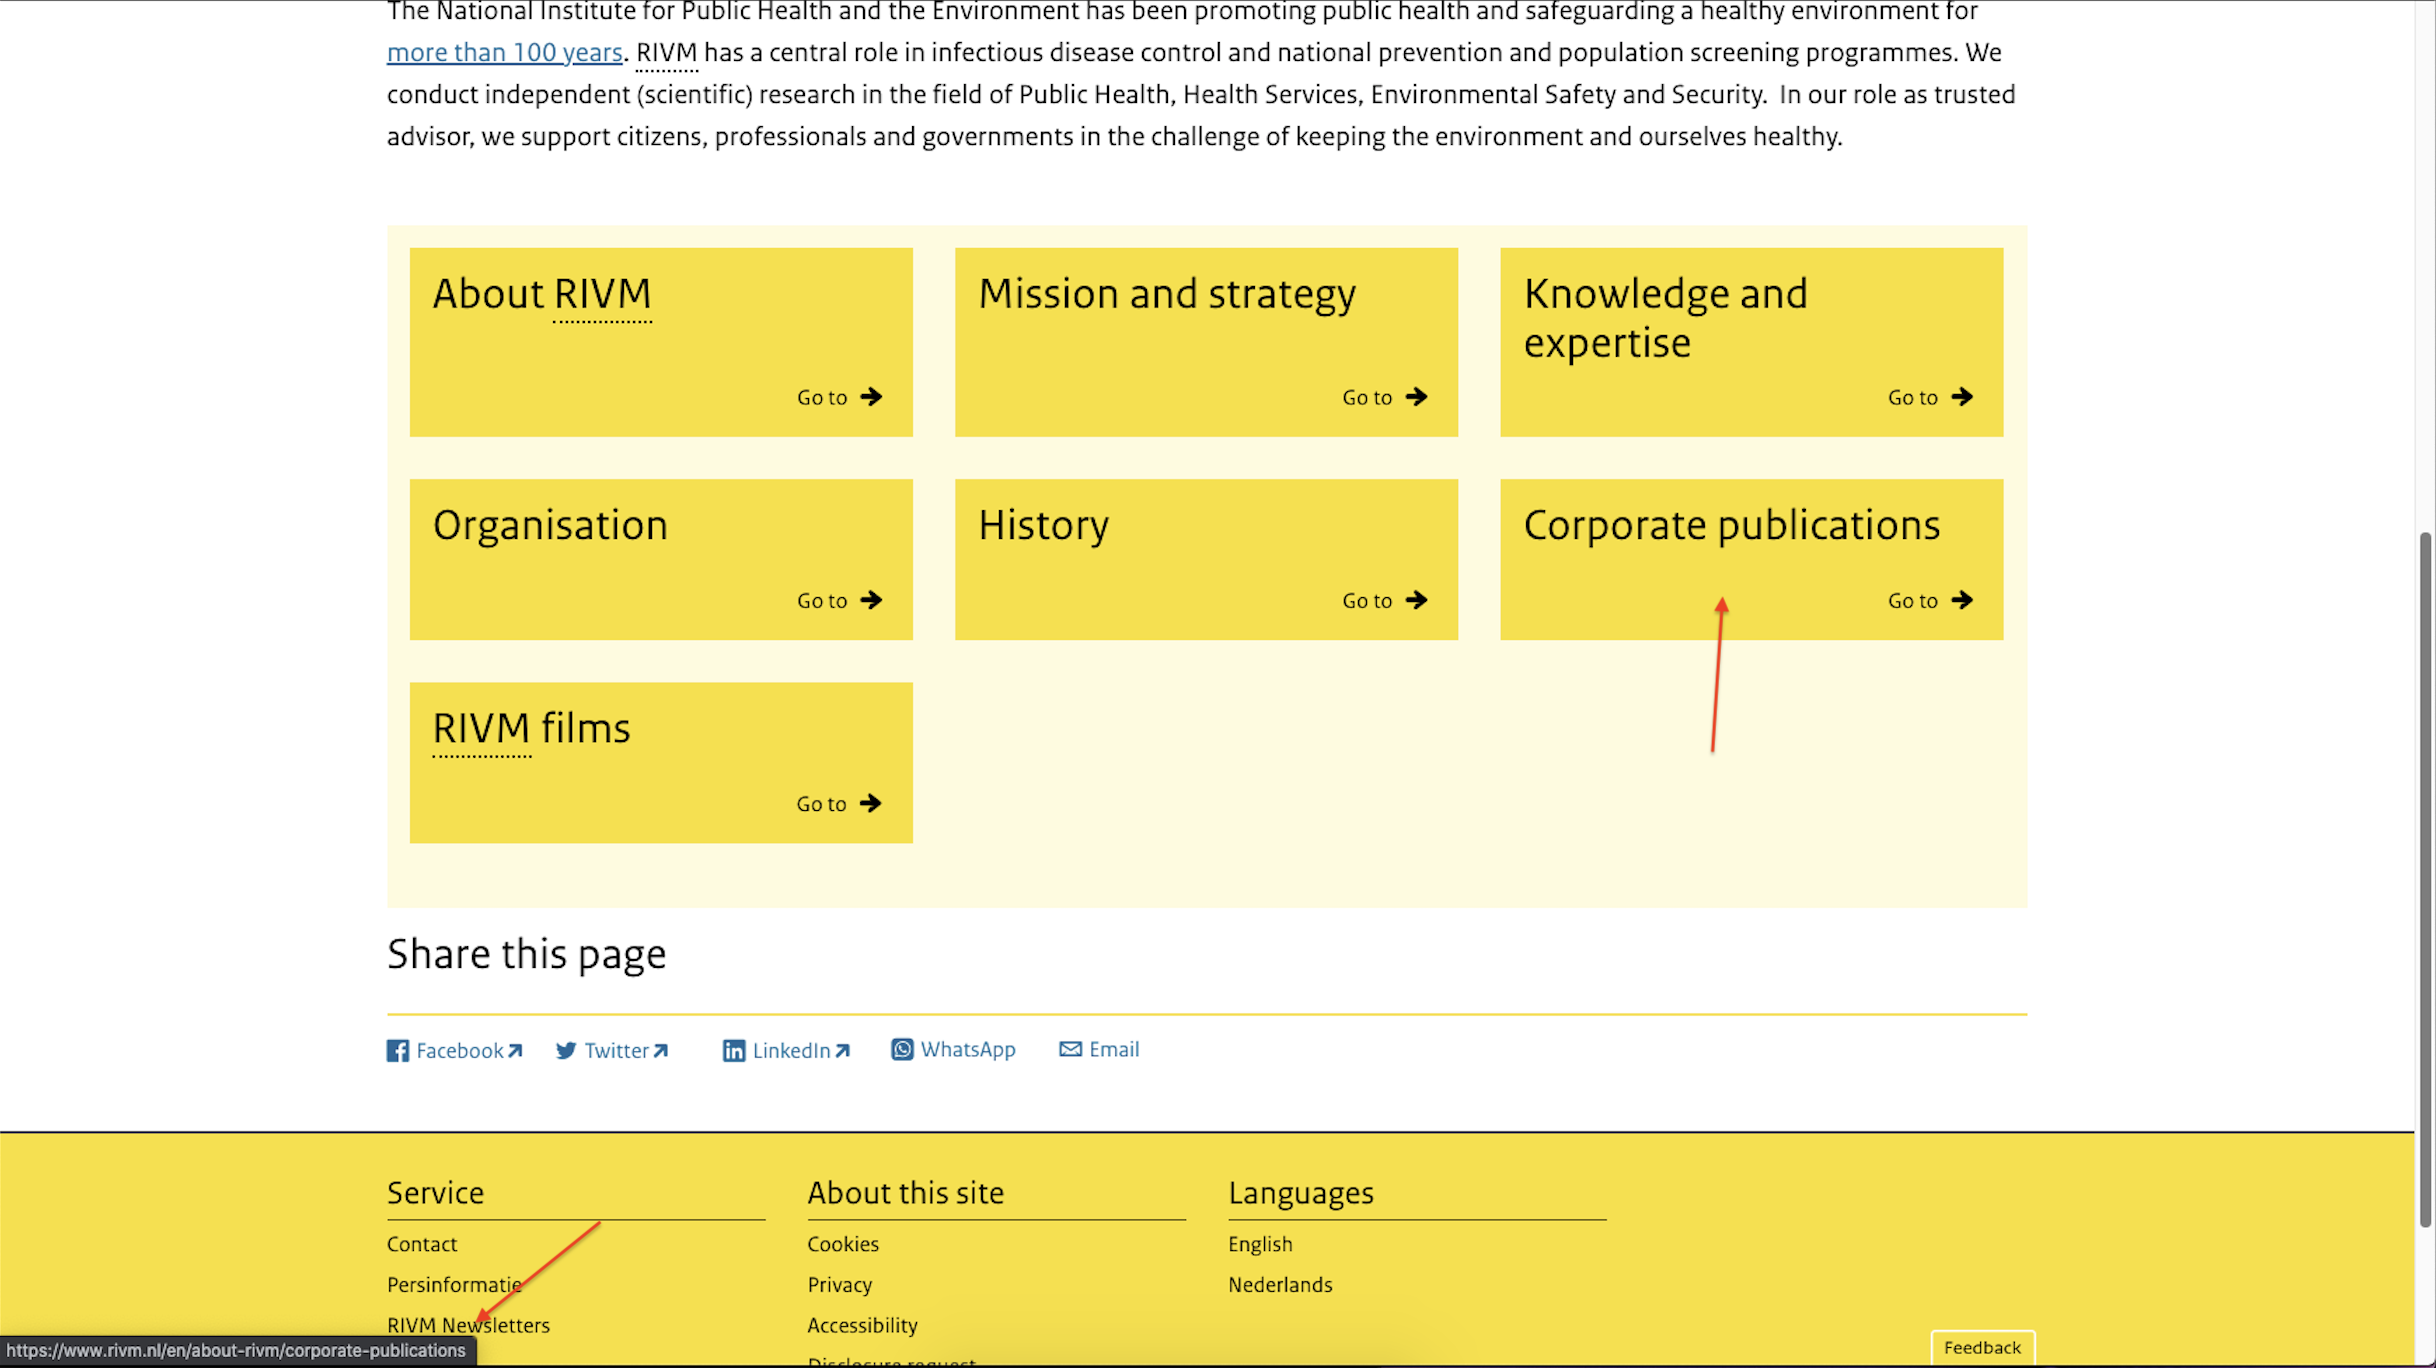Open Accessibility information page
Image resolution: width=2436 pixels, height=1368 pixels.
point(862,1326)
